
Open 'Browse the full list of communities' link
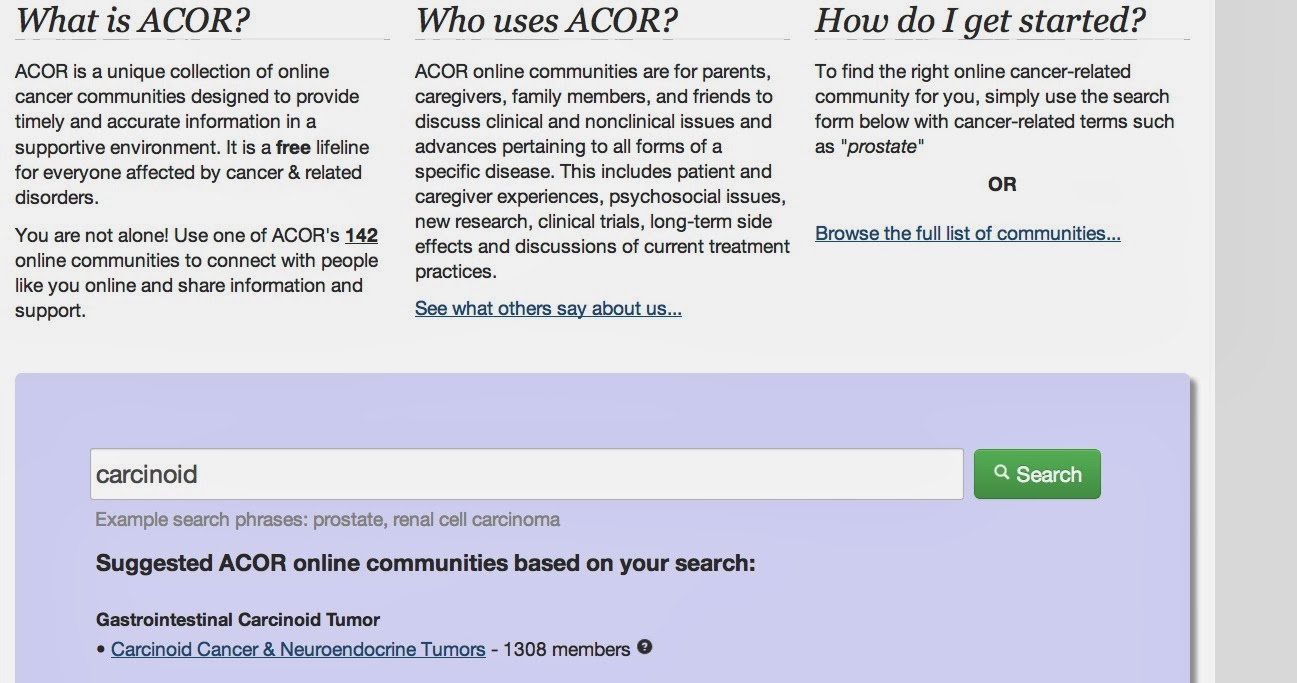[x=968, y=233]
